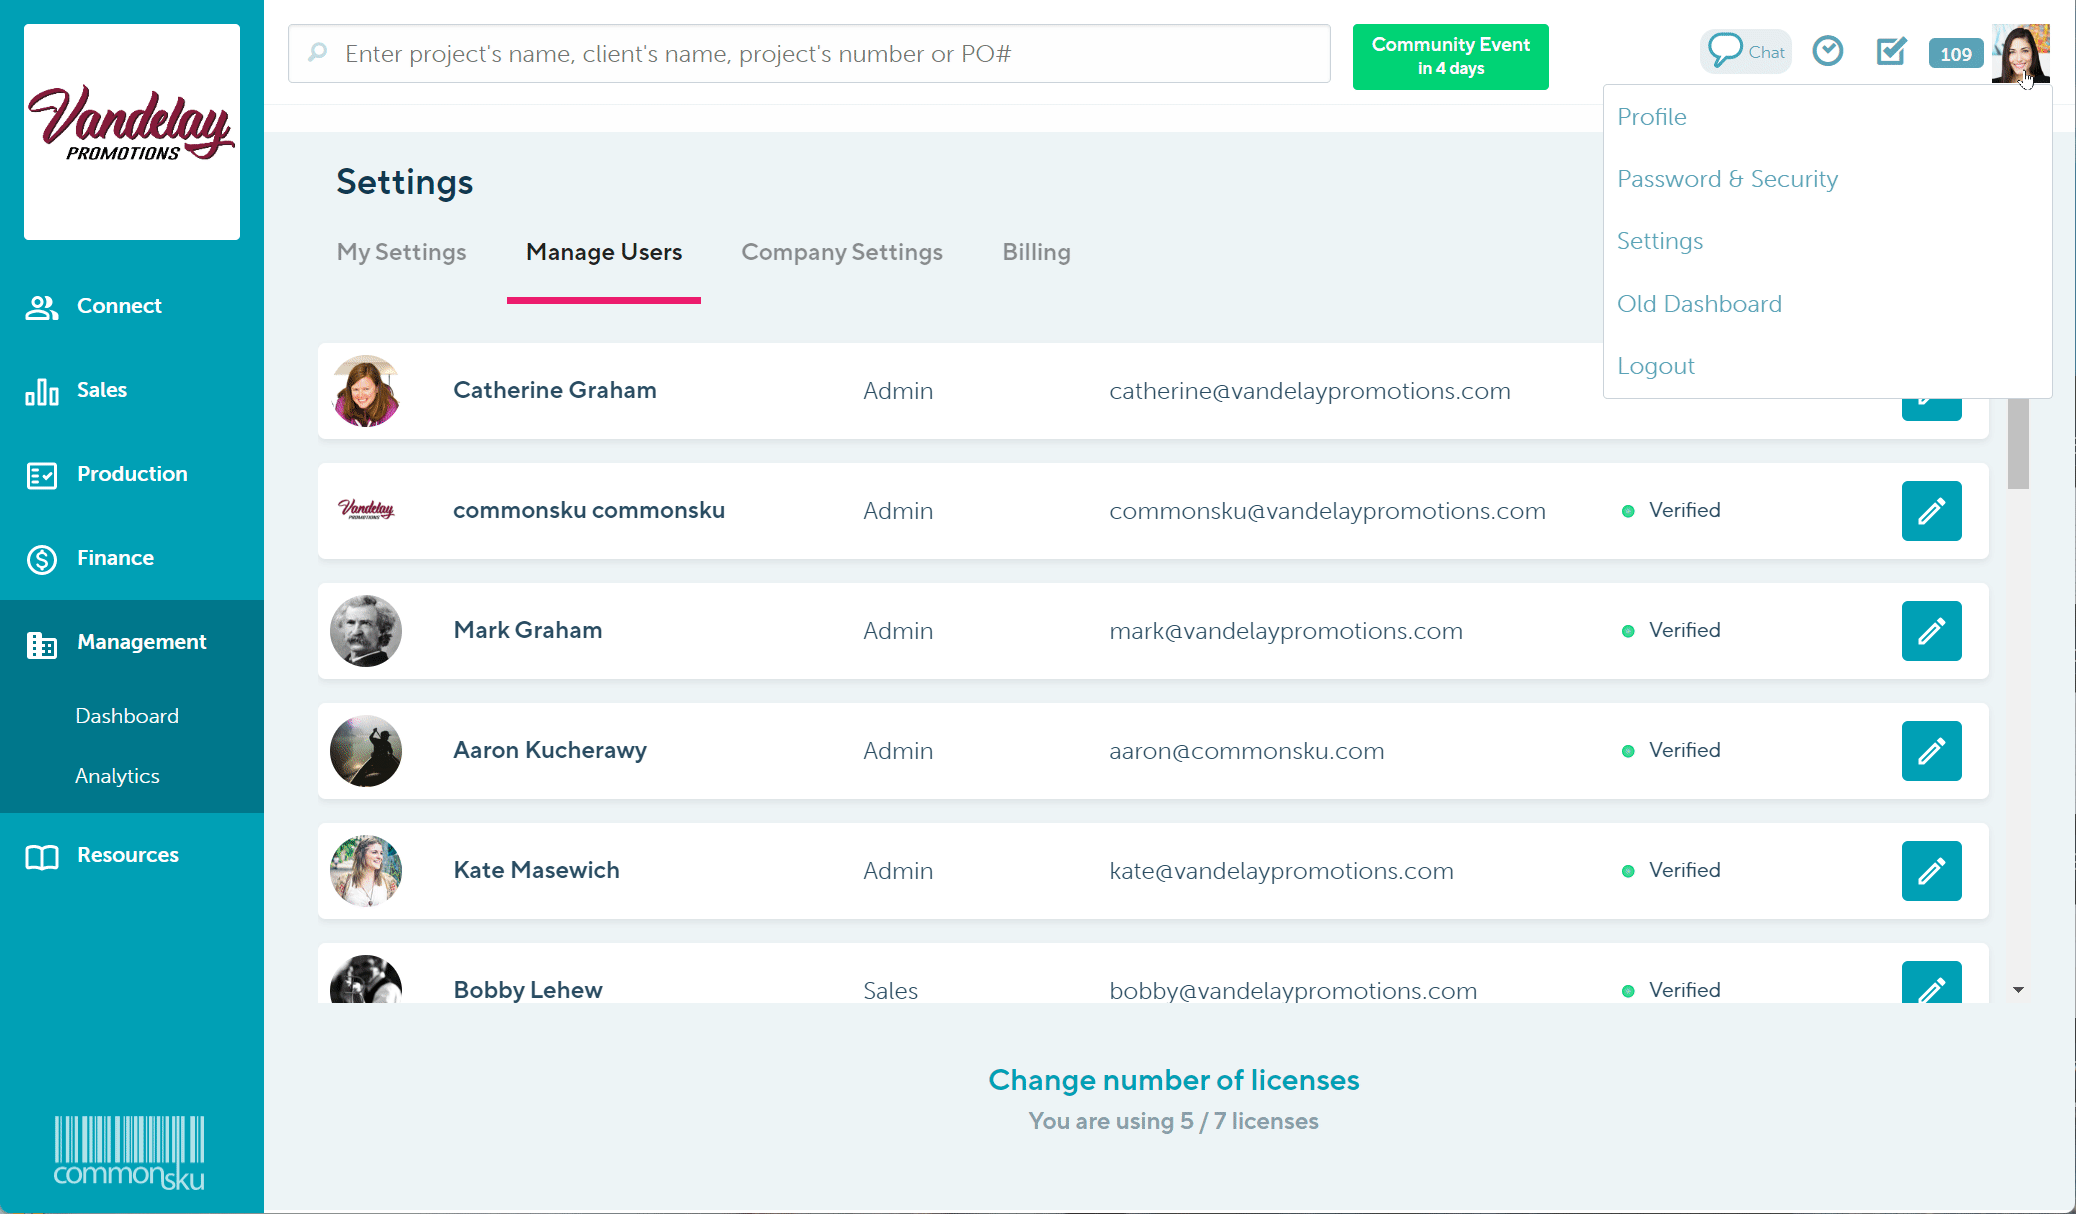Click the Community Event green button
This screenshot has height=1214, width=2076.
(x=1450, y=57)
